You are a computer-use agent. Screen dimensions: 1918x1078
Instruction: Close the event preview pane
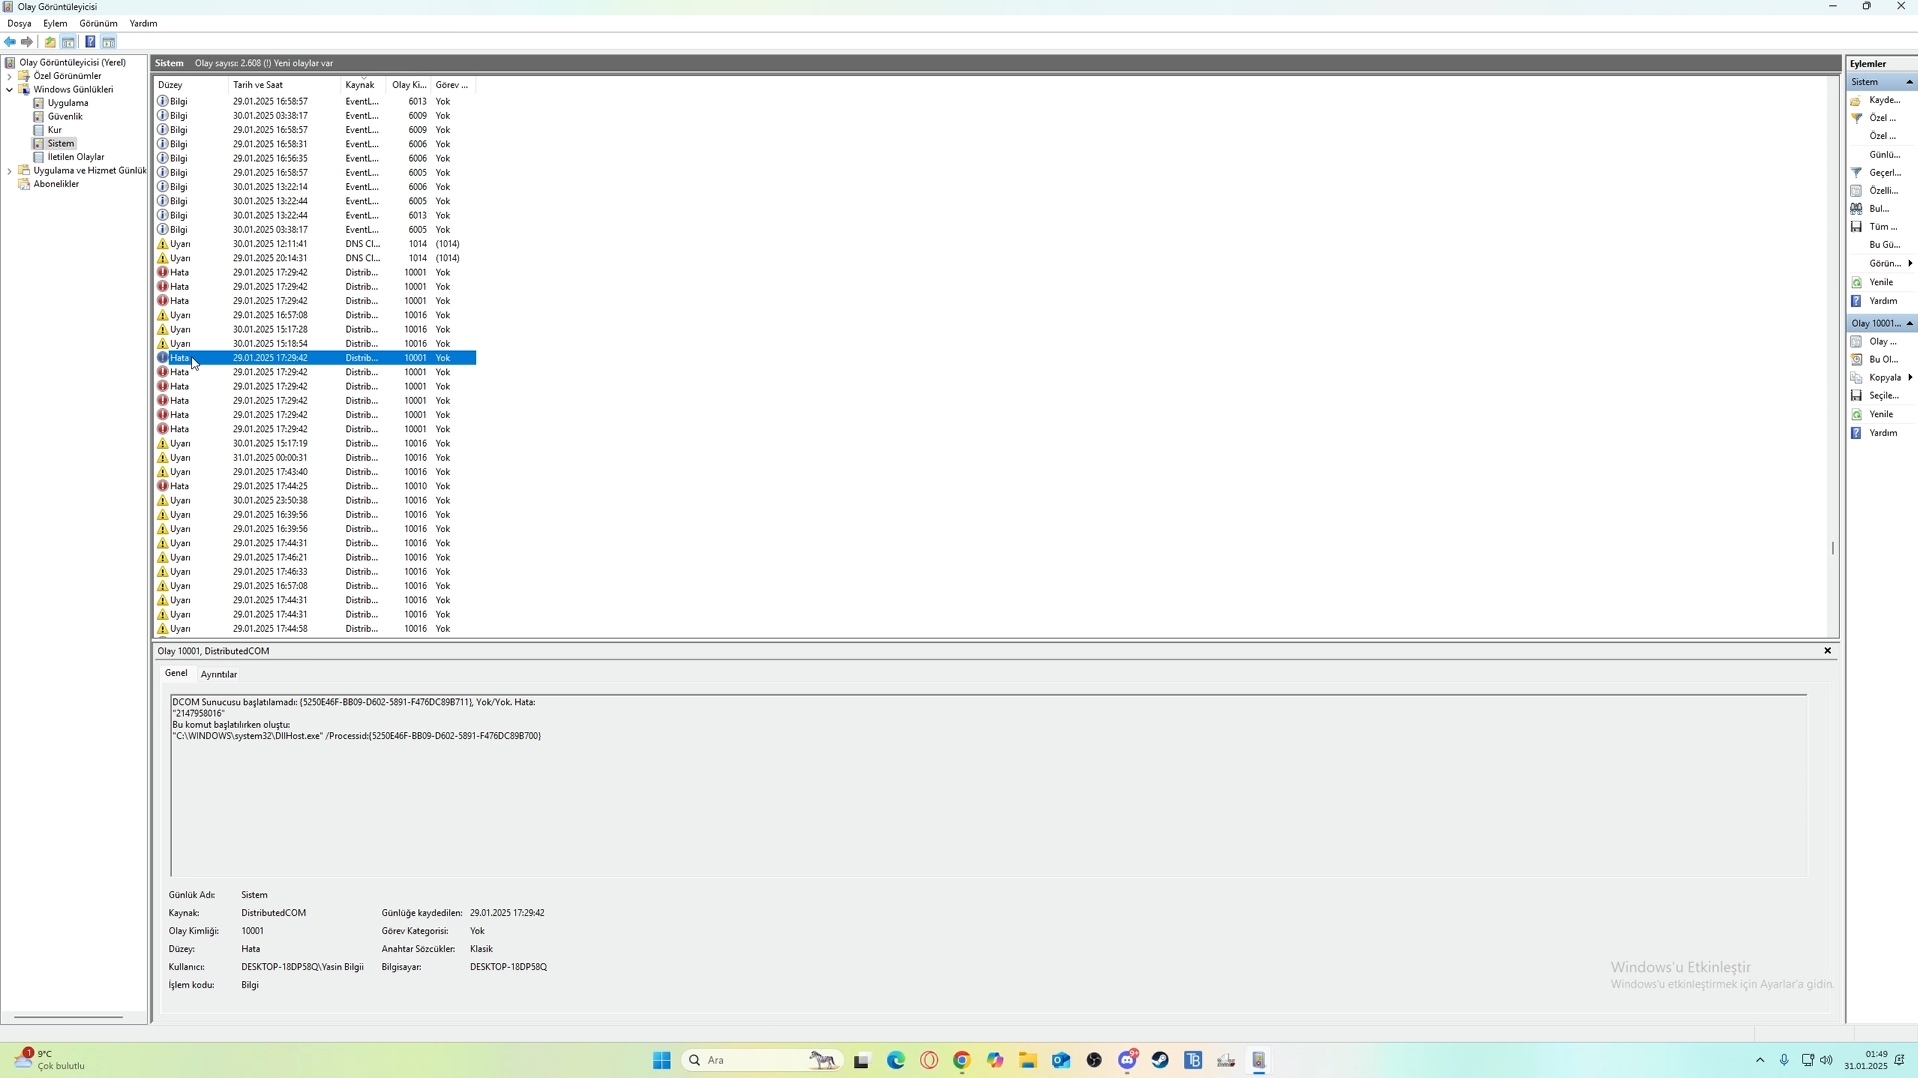pos(1827,651)
